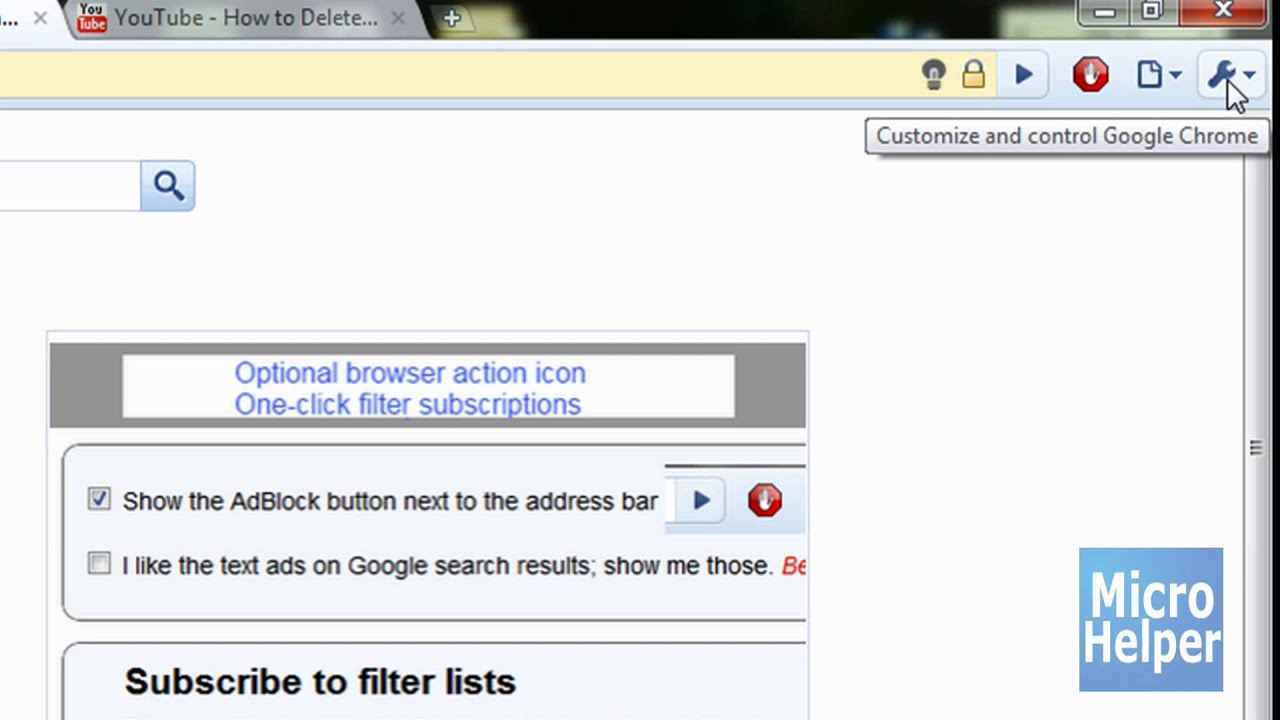Image resolution: width=1280 pixels, height=720 pixels.
Task: Click the YouTube favicon on the tab
Action: 92,17
